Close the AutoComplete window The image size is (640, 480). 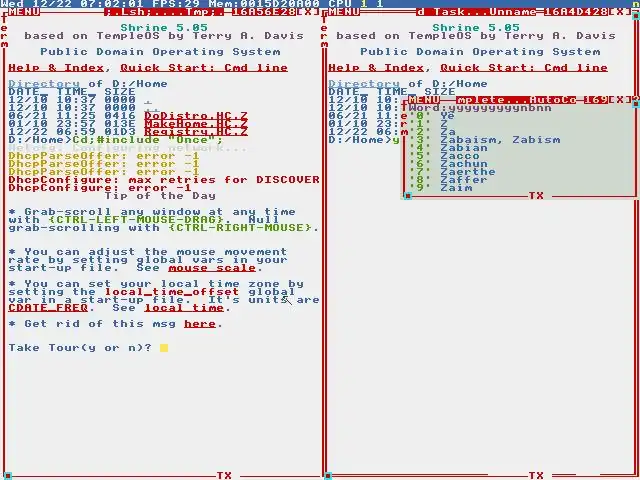click(620, 100)
